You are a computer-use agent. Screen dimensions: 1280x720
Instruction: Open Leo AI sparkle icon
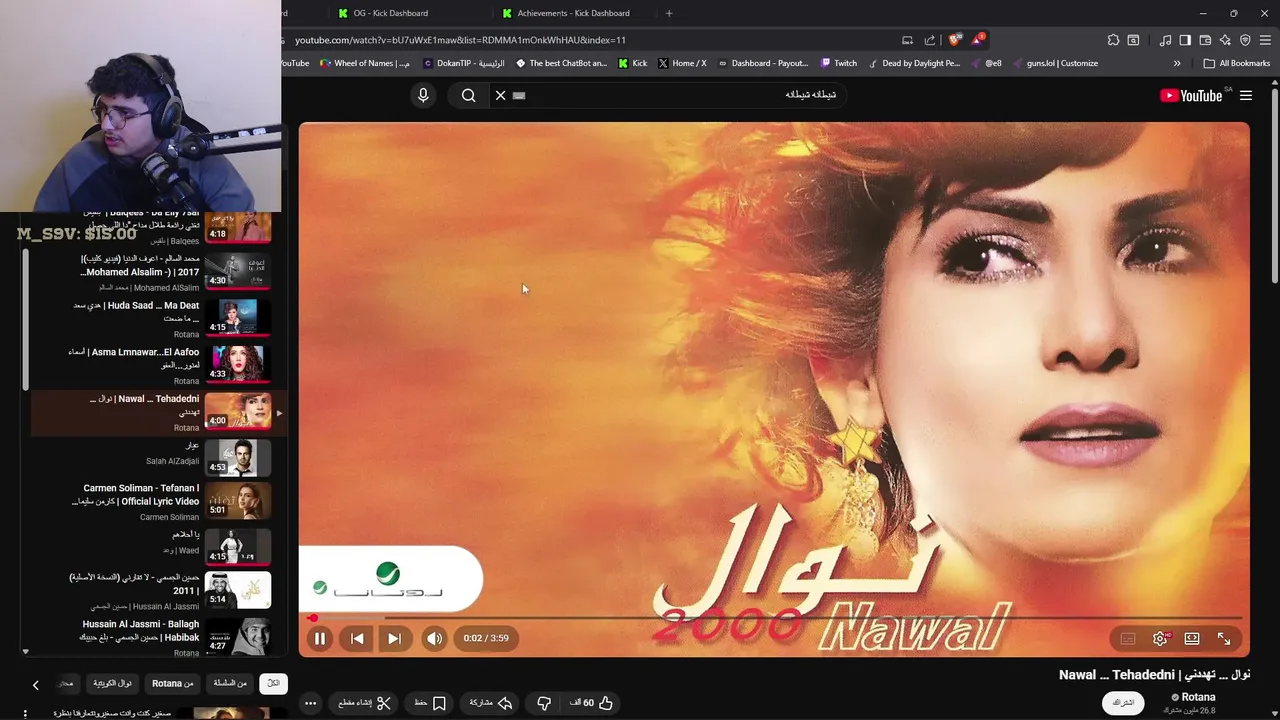coord(1225,40)
